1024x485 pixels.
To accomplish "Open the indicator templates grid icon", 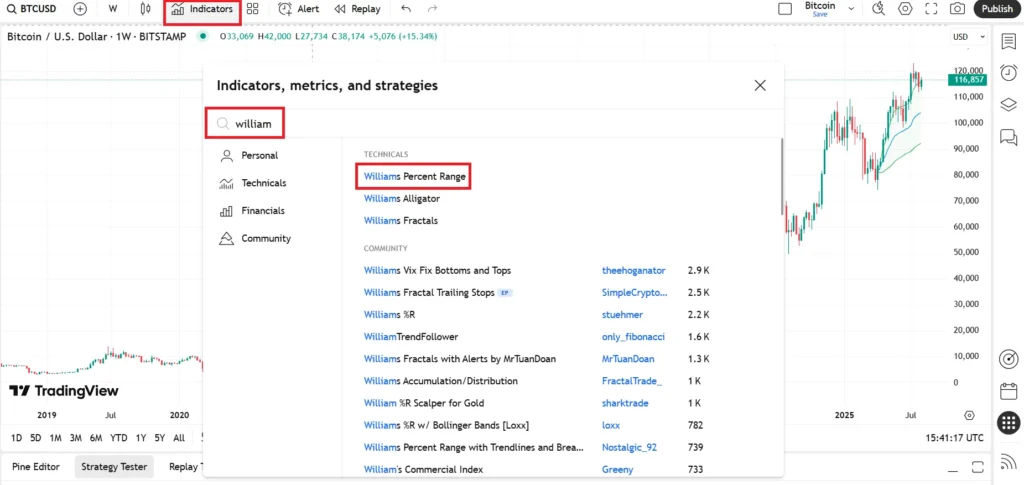I will (x=253, y=9).
